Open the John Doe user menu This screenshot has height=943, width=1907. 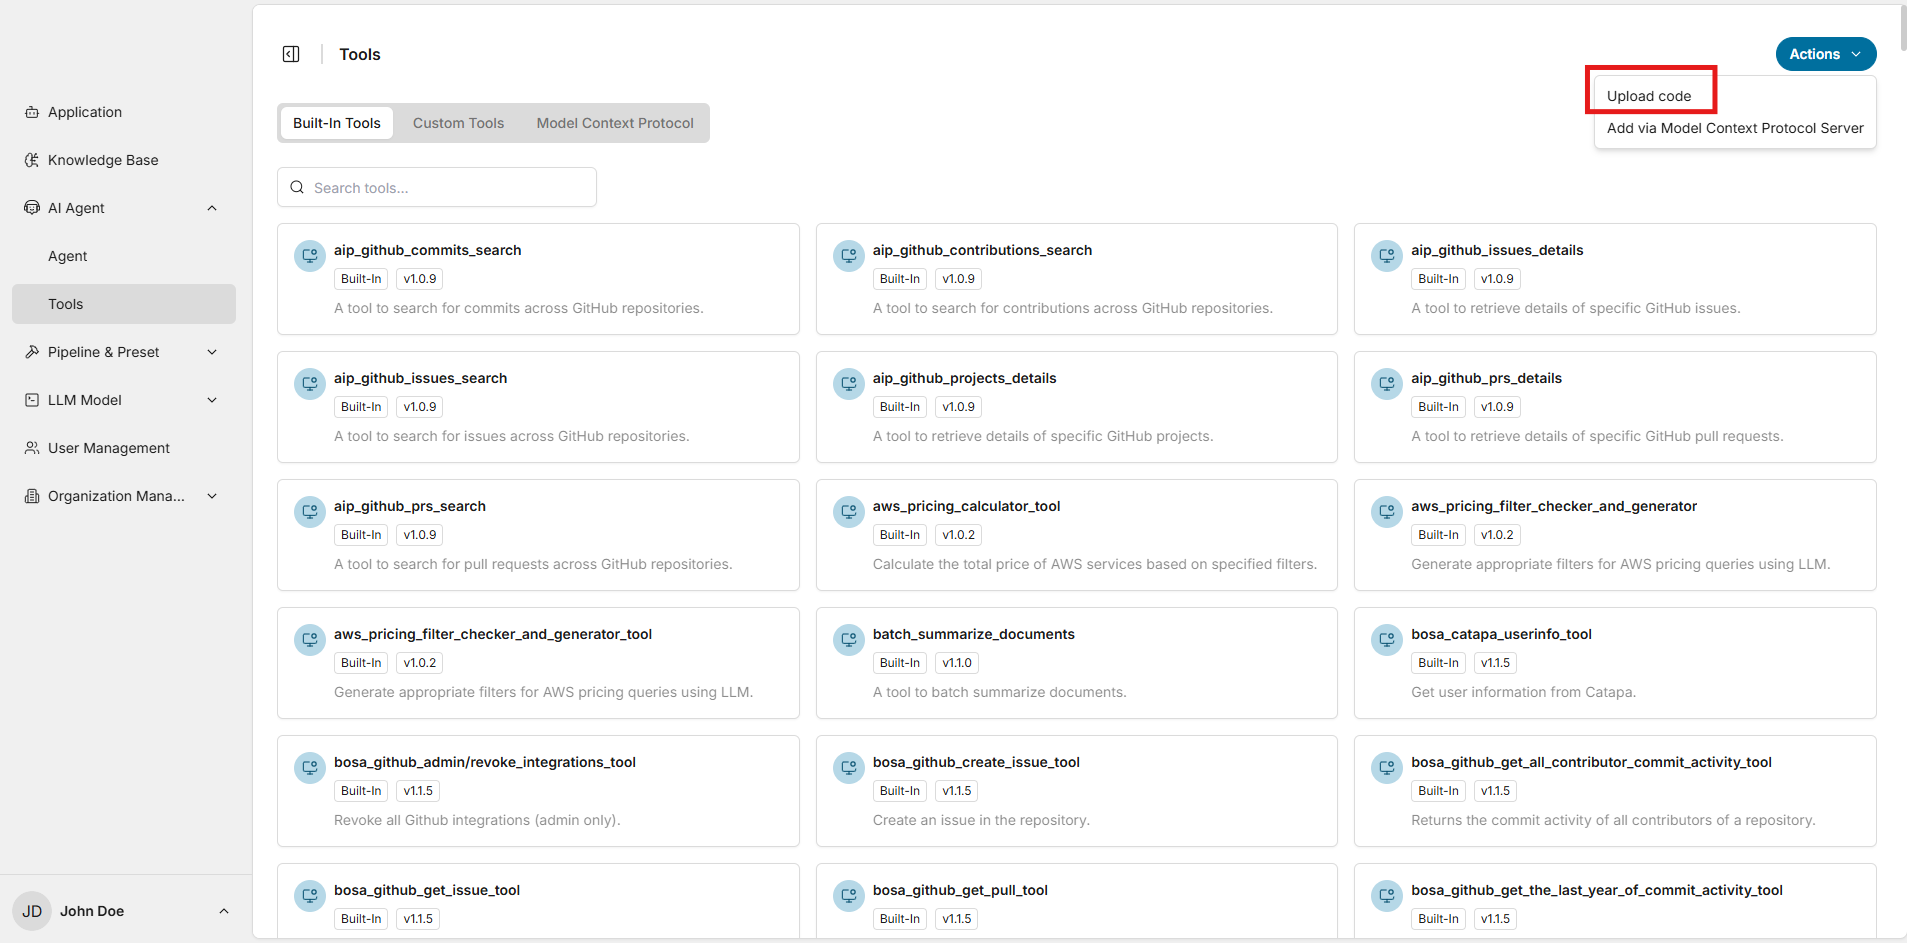click(x=224, y=911)
